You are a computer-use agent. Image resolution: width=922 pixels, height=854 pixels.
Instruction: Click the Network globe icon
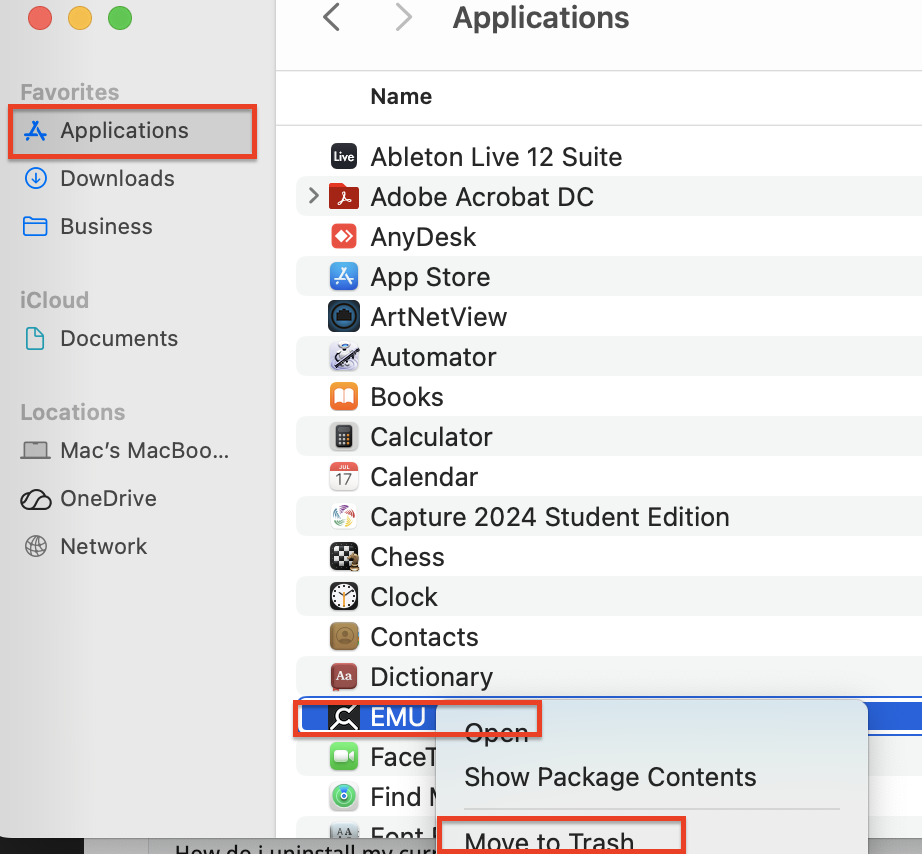tap(36, 546)
